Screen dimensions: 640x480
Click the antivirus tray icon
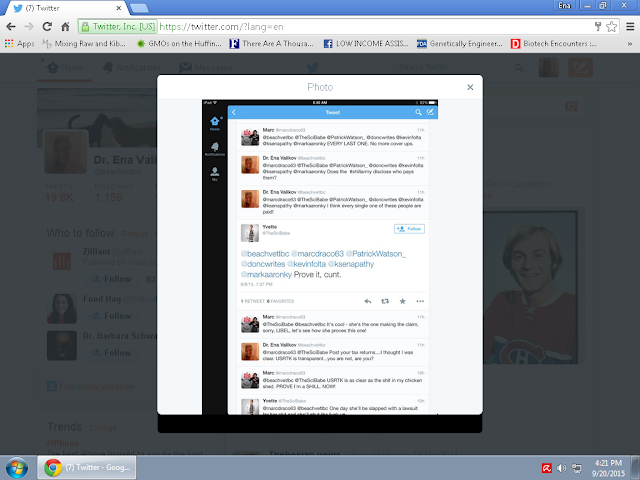pyautogui.click(x=547, y=468)
